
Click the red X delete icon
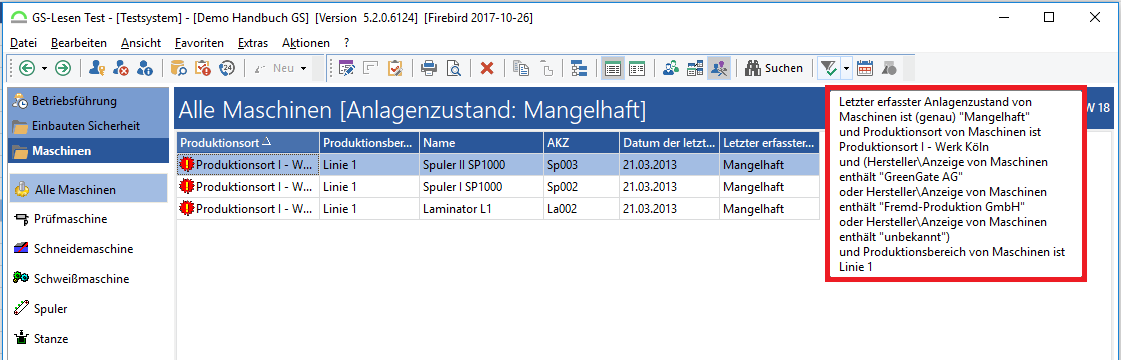(487, 68)
